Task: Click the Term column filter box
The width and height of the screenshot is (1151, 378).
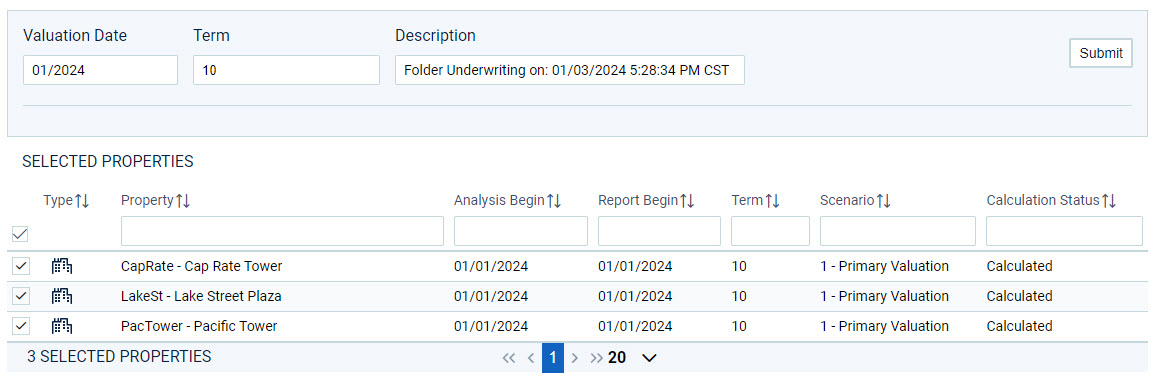Action: click(770, 231)
